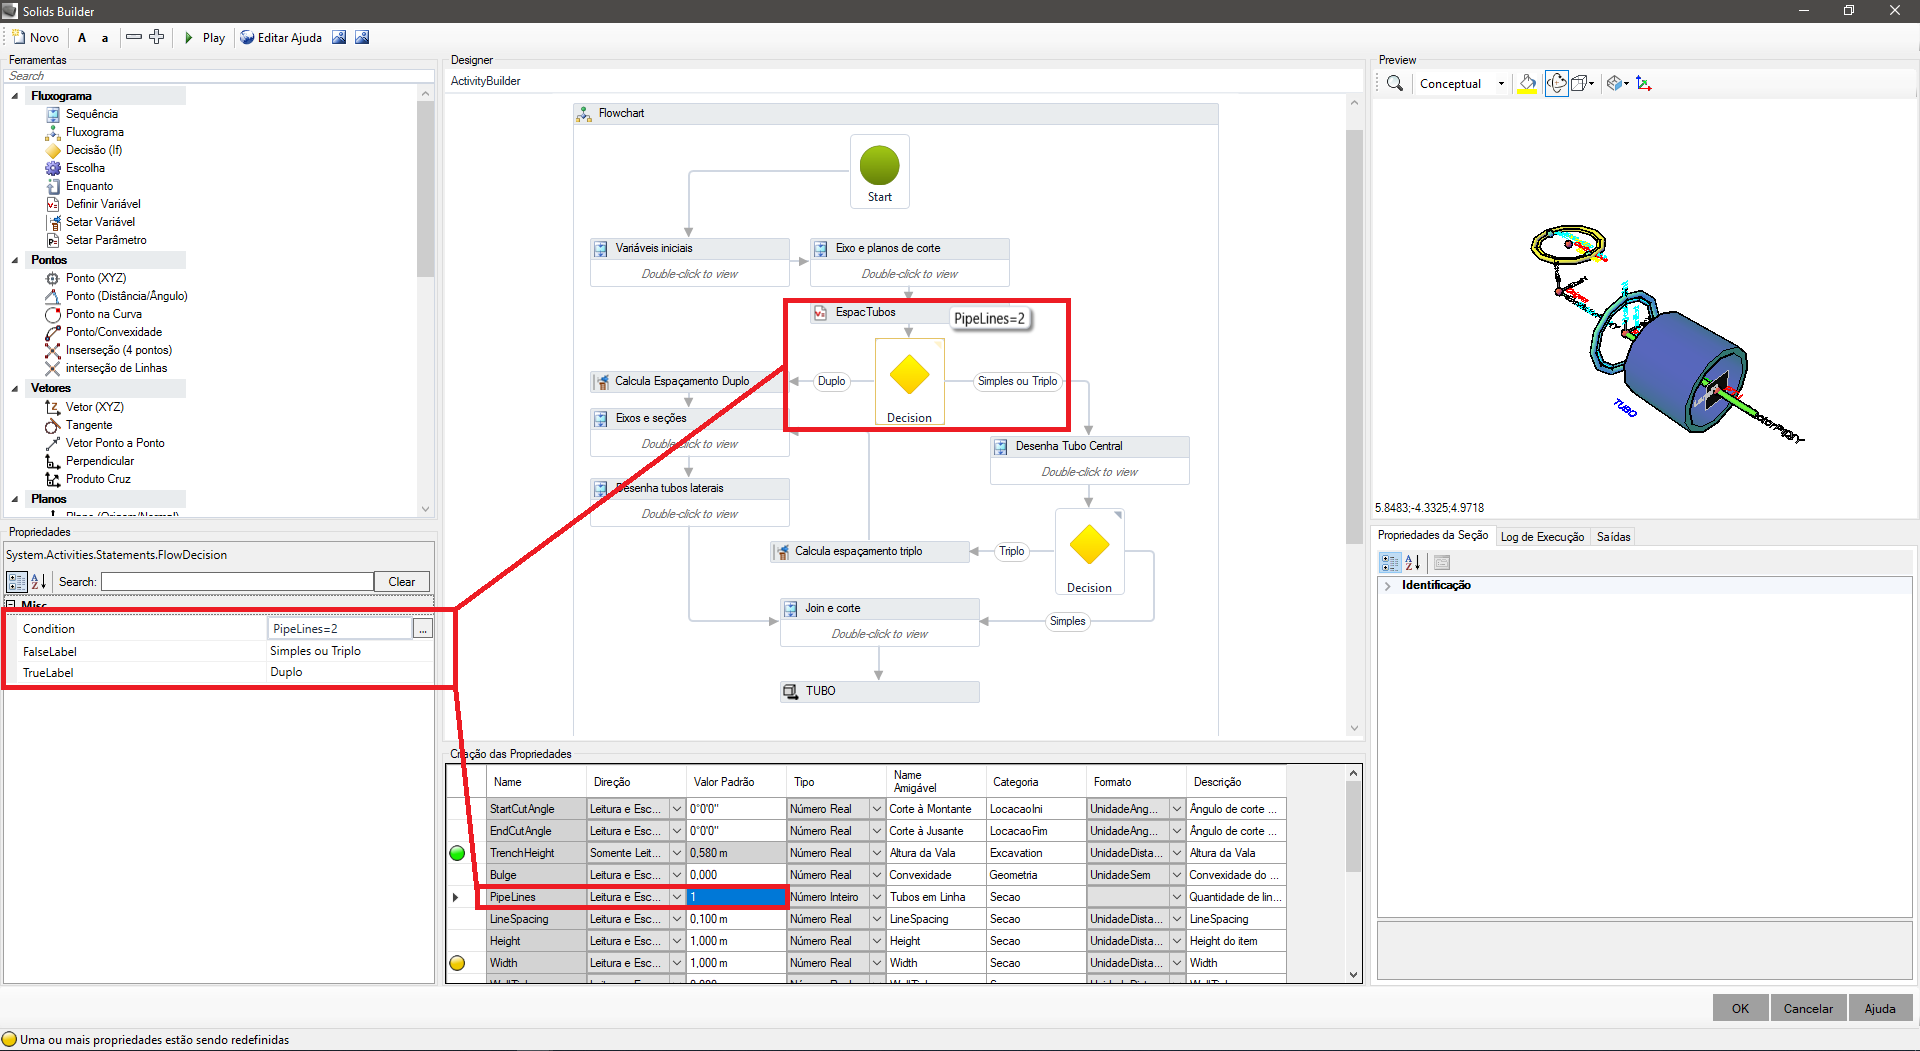The width and height of the screenshot is (1920, 1051).
Task: Click the yellow indicator on Width row
Action: coord(457,963)
